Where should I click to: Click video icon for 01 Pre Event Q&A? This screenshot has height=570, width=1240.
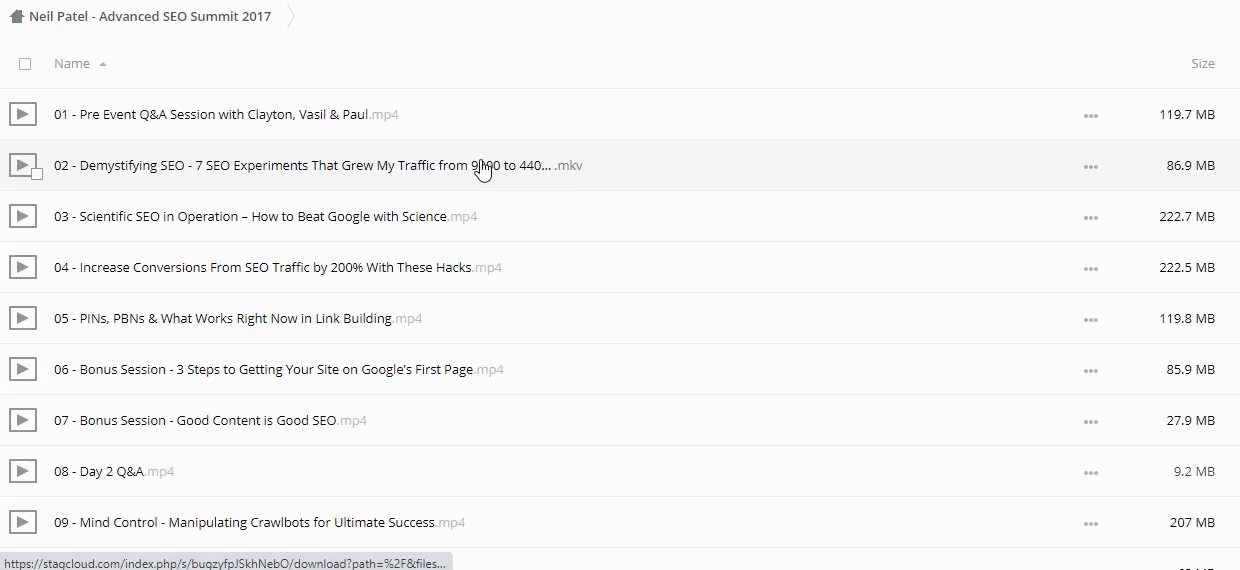coord(23,114)
